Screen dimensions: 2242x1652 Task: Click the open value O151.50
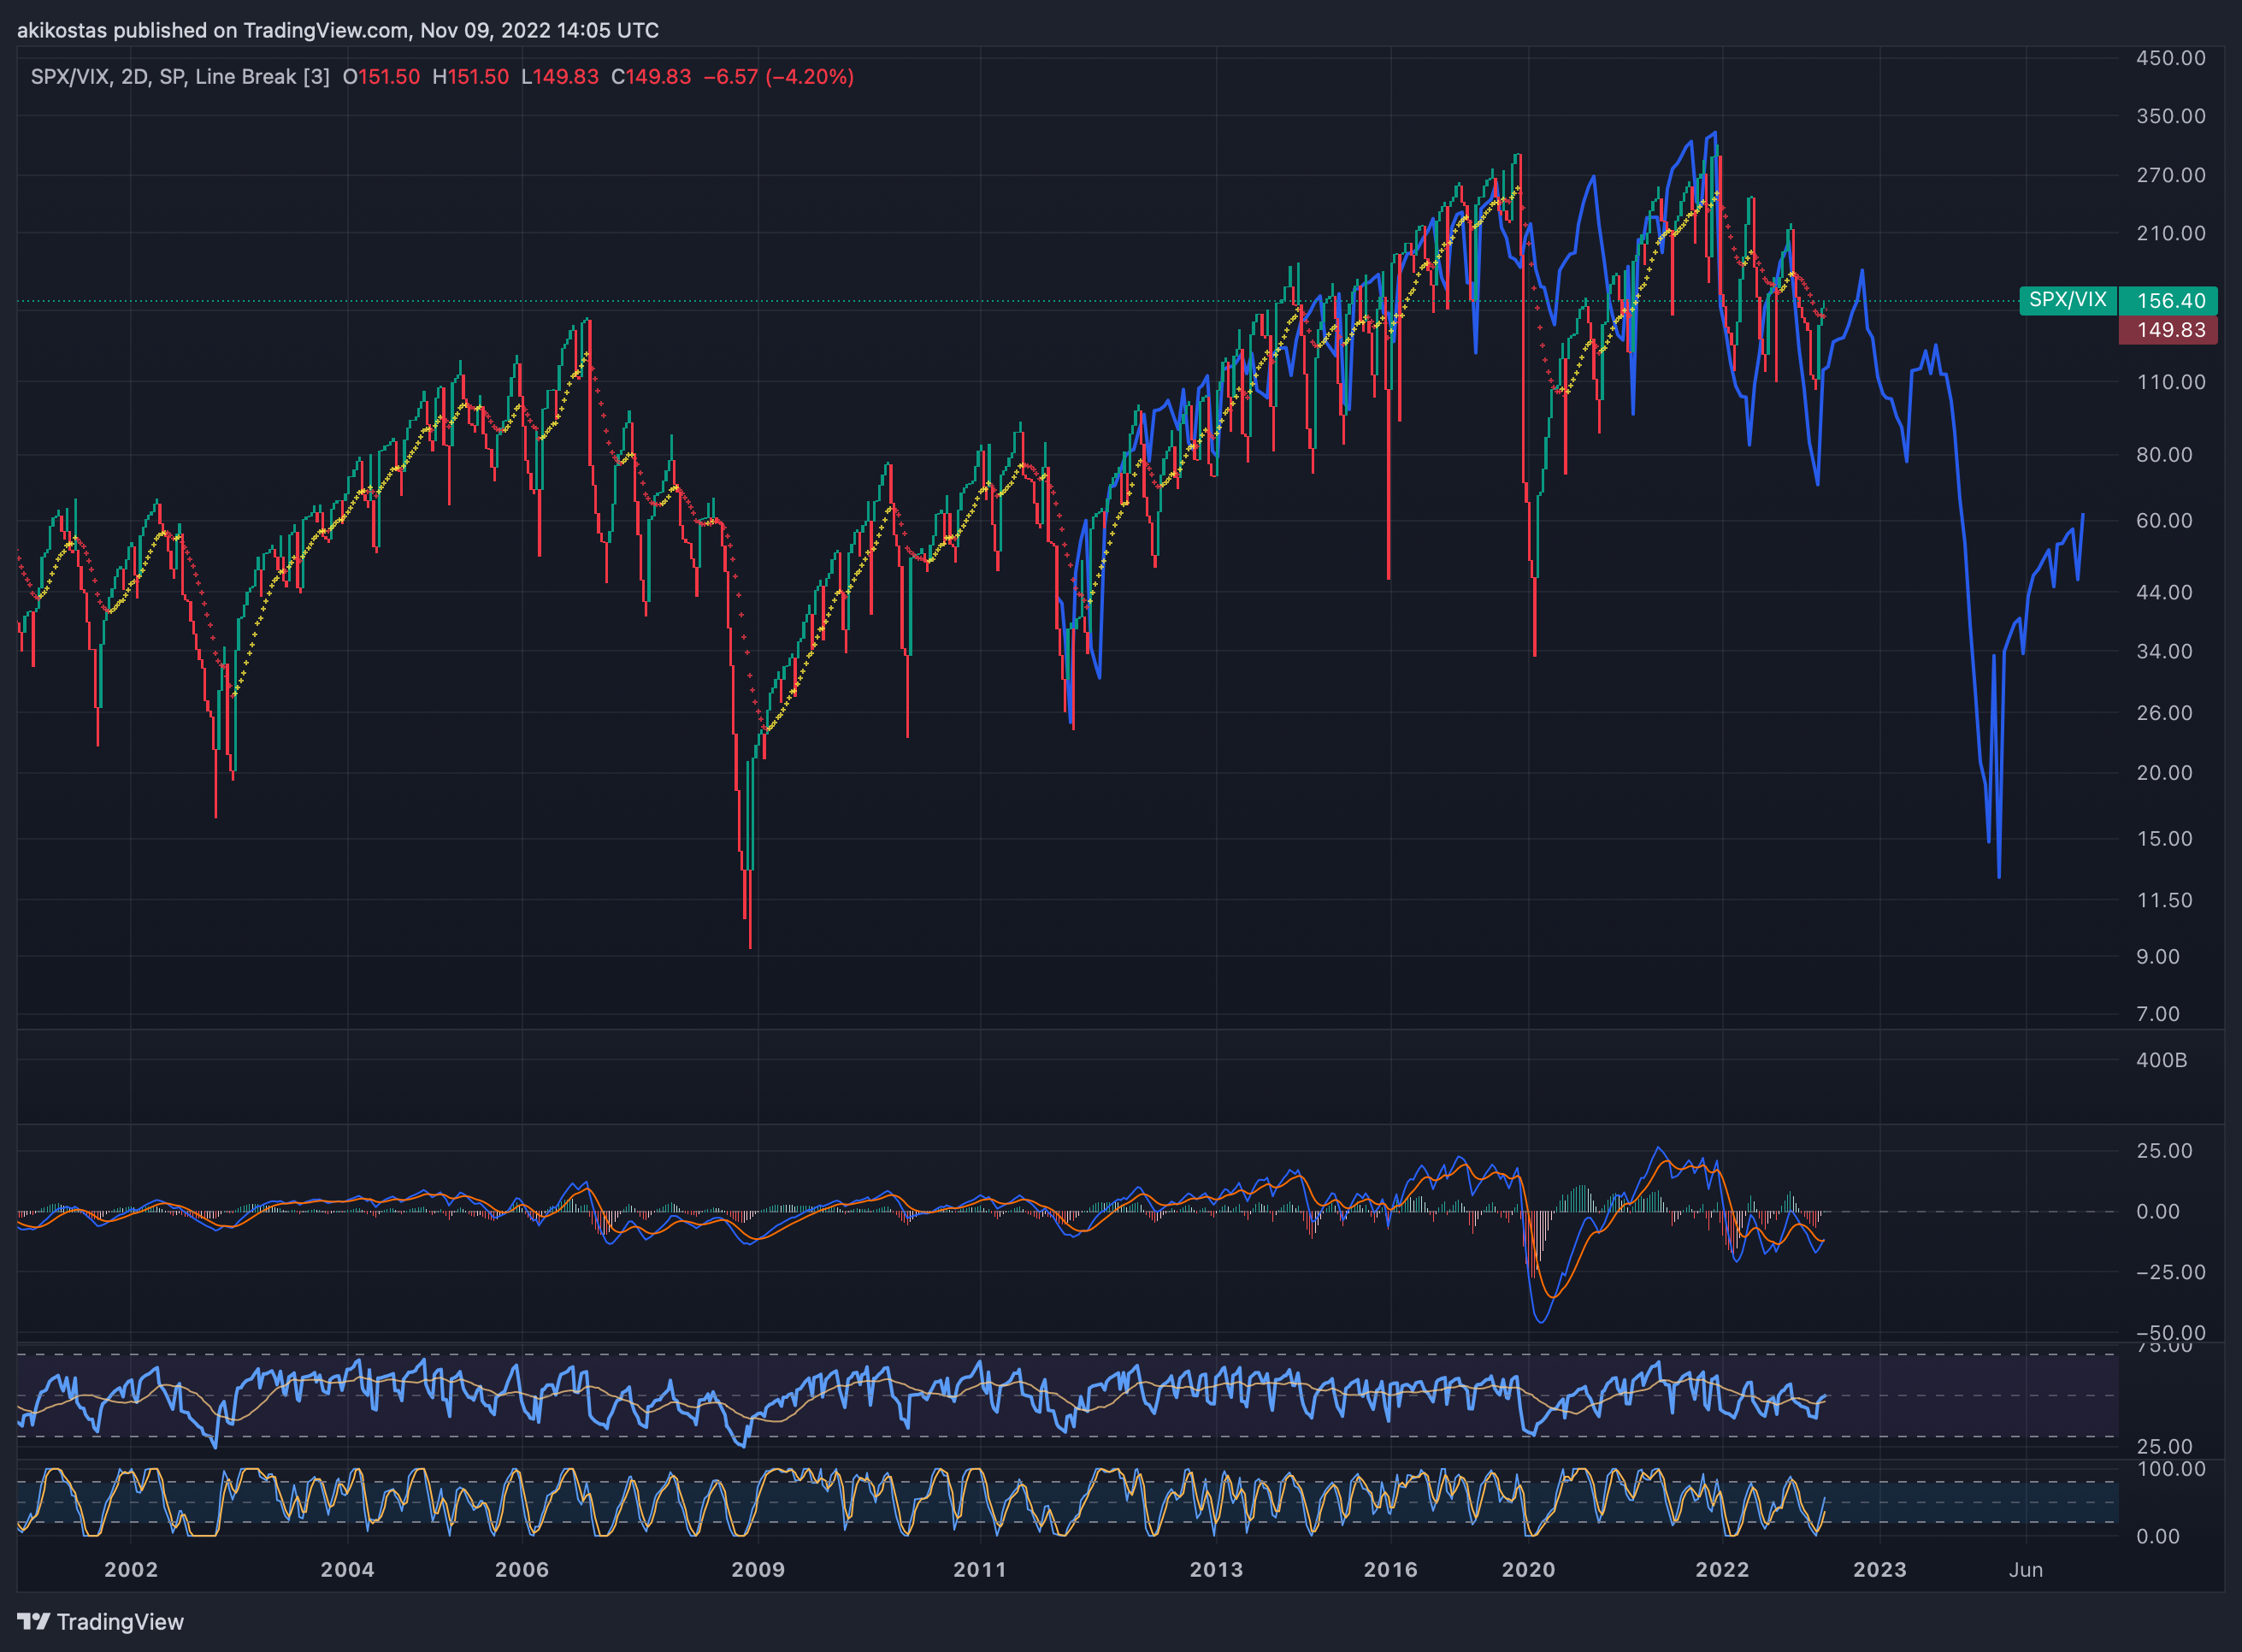pos(381,77)
